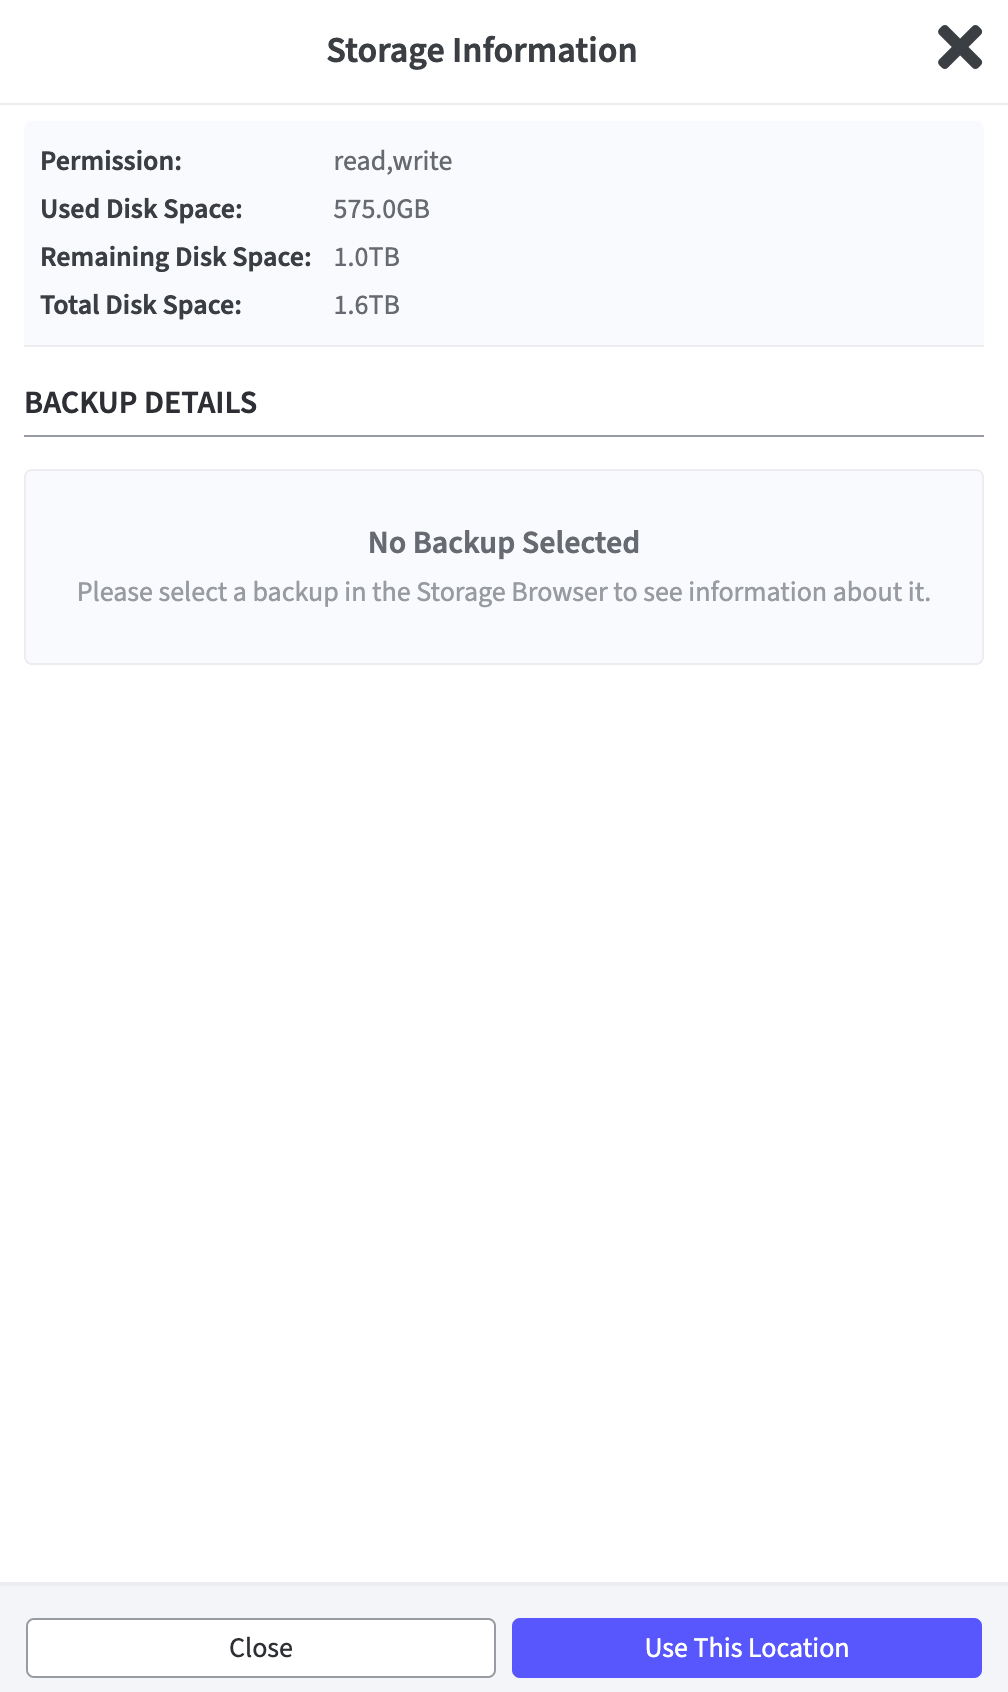Select the 575.0GB used space value
The height and width of the screenshot is (1692, 1008).
pos(382,209)
